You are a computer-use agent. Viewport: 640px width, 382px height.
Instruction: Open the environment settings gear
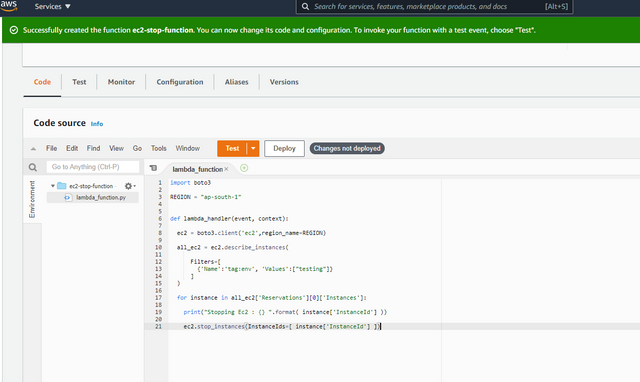129,186
